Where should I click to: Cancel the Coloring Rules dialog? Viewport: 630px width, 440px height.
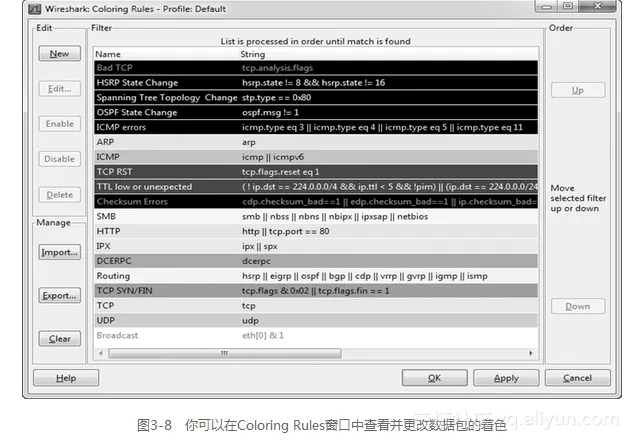pyautogui.click(x=577, y=378)
